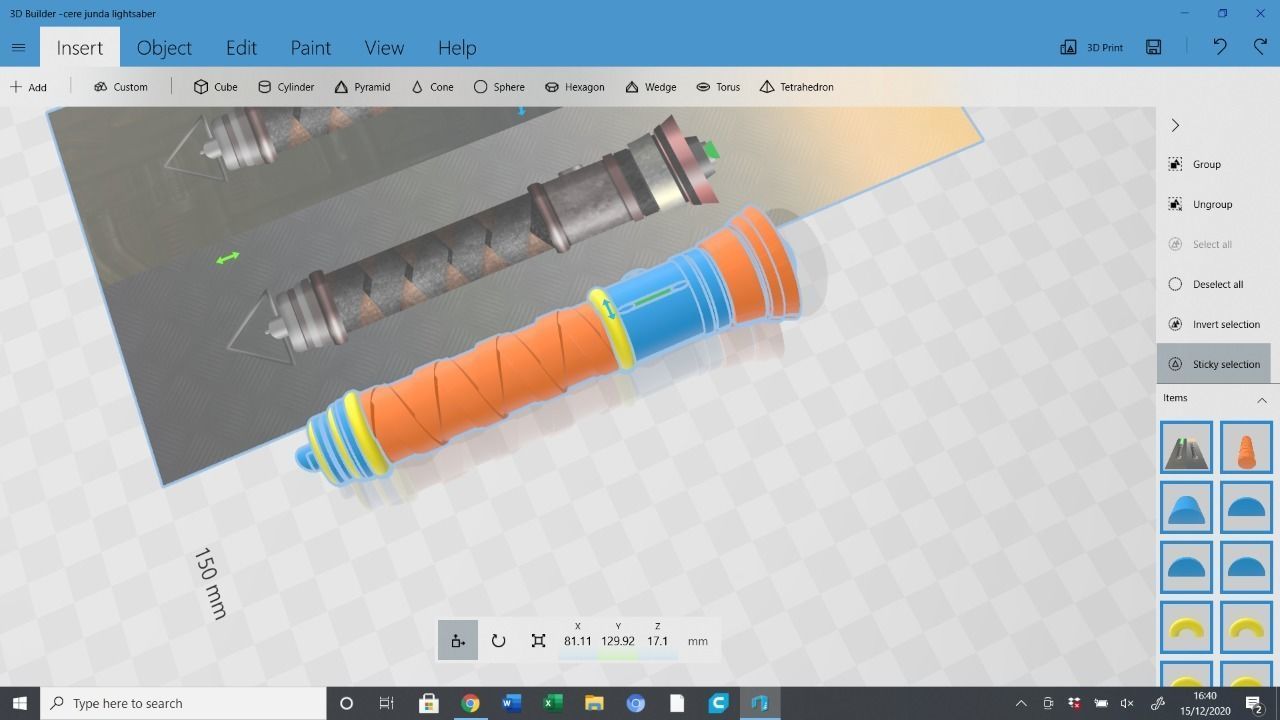The height and width of the screenshot is (720, 1280).
Task: Click the muted volume tray icon
Action: click(x=1127, y=703)
